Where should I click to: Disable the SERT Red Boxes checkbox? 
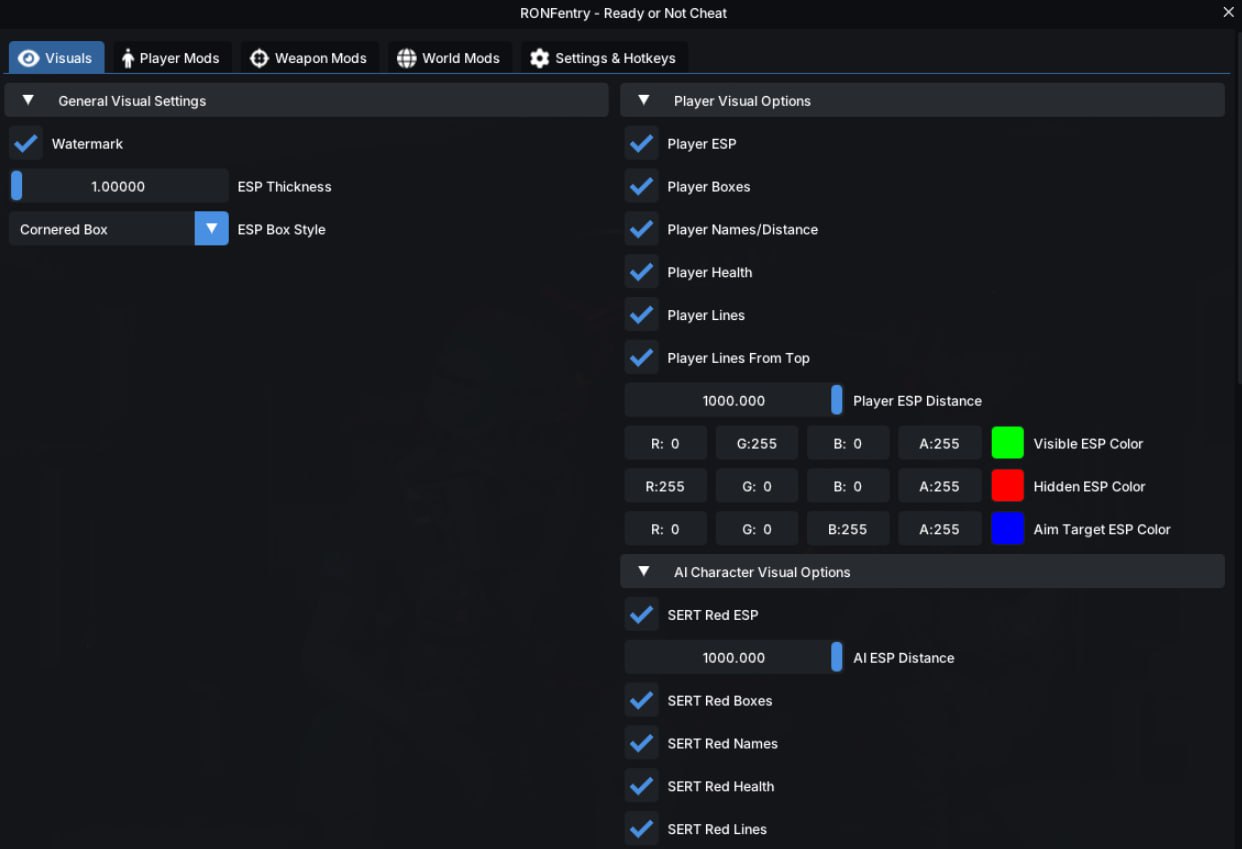642,701
